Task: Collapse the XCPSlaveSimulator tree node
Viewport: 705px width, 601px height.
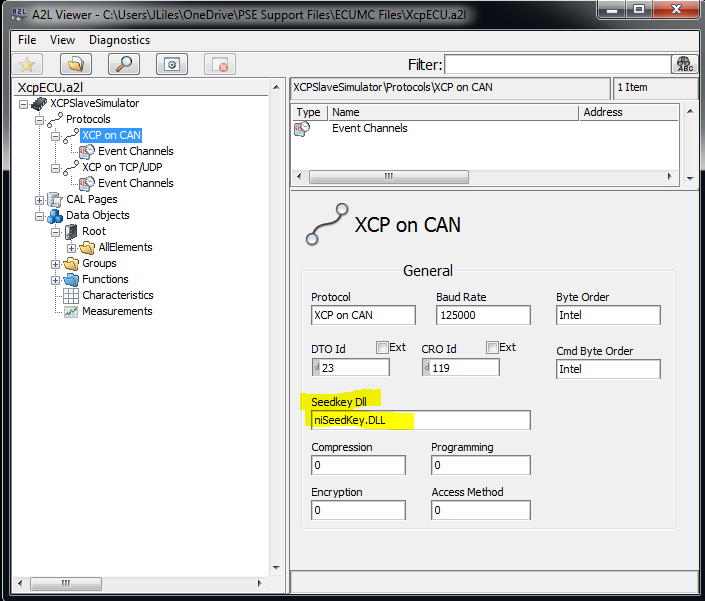Action: coord(23,104)
